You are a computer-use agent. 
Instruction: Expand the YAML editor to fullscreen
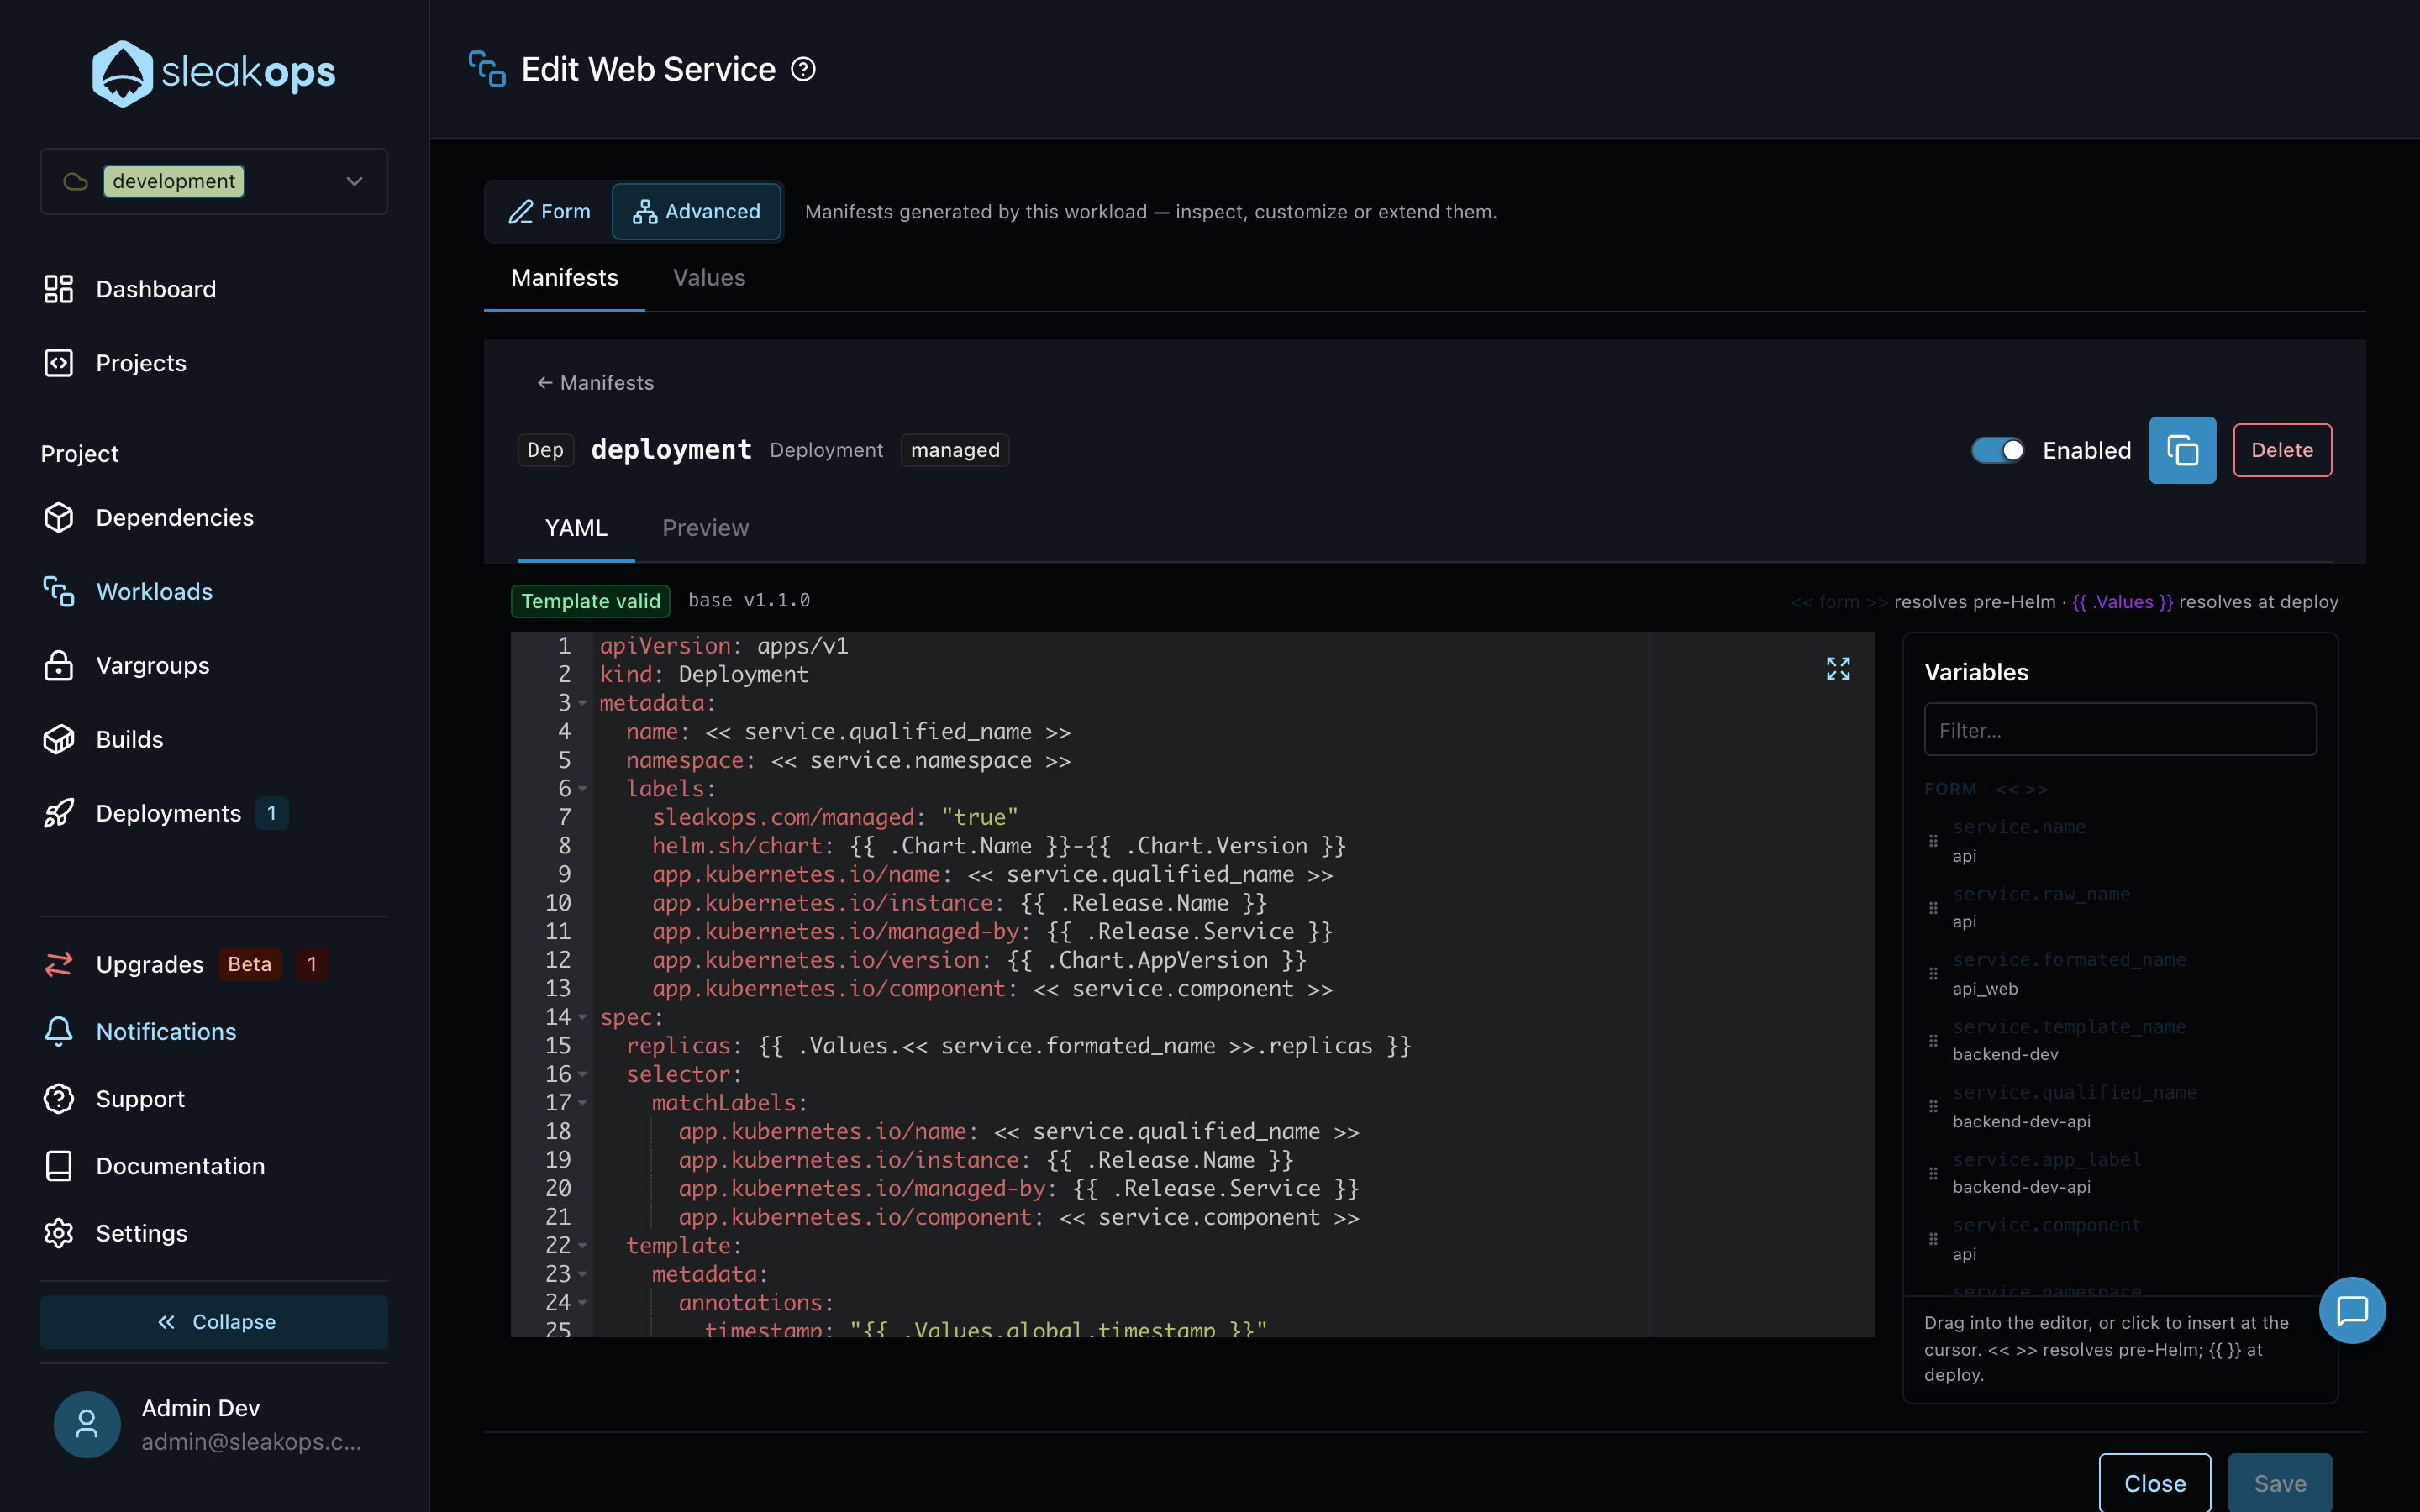point(1838,668)
